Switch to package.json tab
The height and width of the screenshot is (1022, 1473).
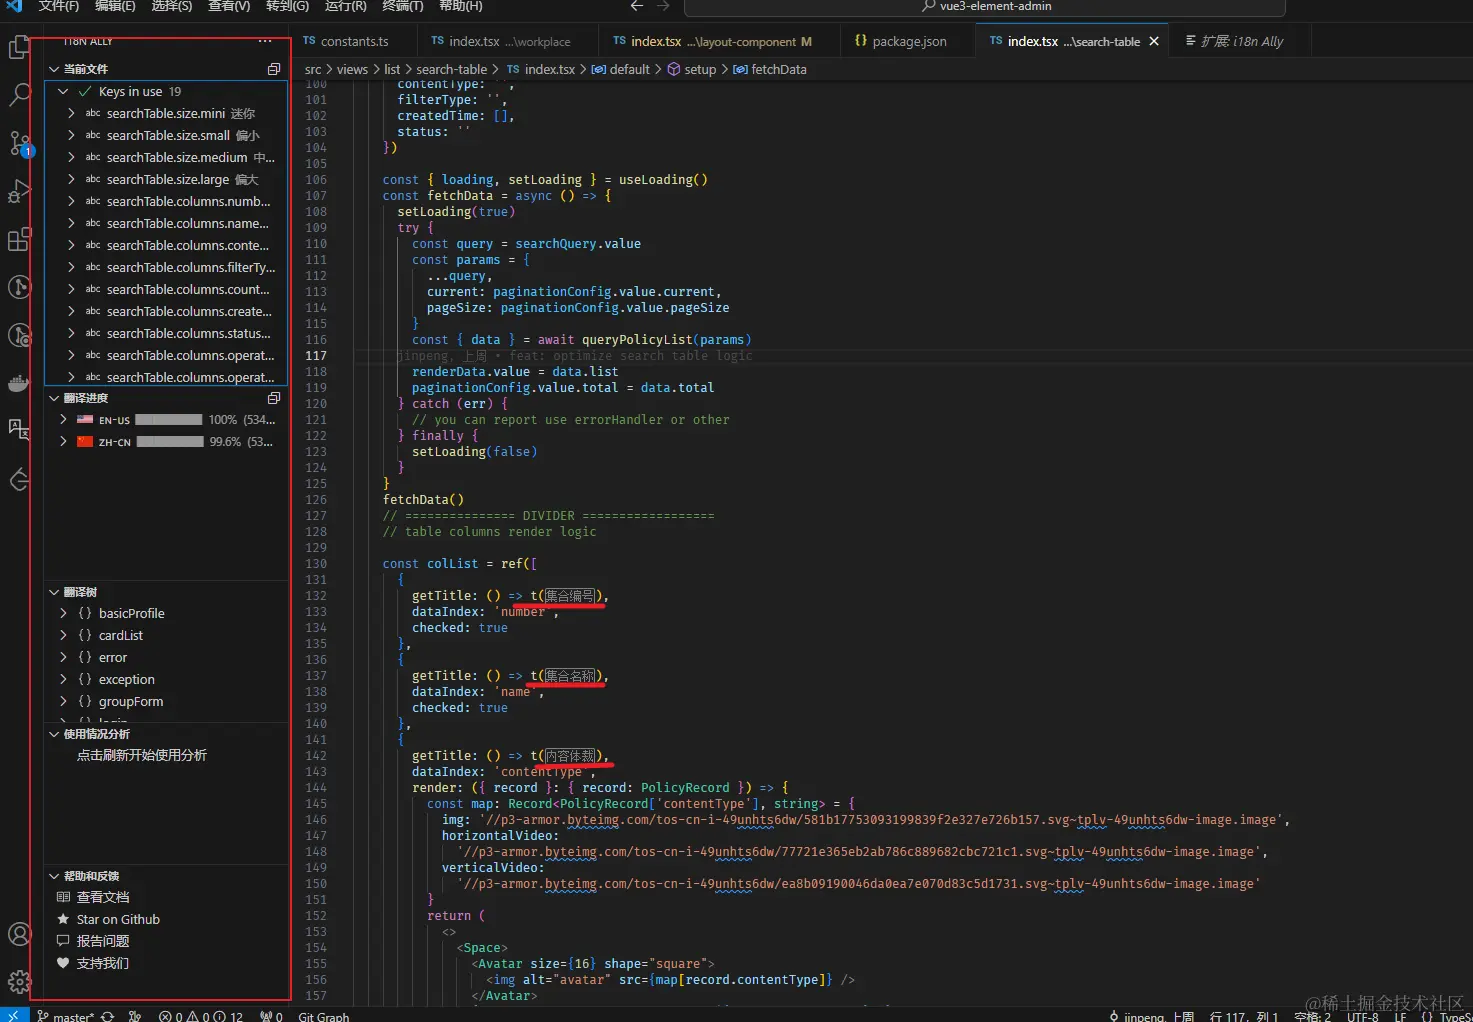click(909, 41)
